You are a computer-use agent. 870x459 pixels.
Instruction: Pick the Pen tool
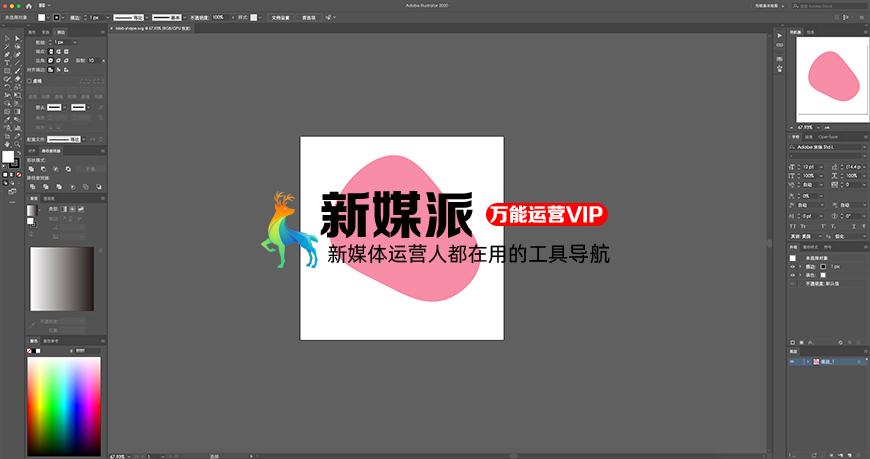pos(7,54)
